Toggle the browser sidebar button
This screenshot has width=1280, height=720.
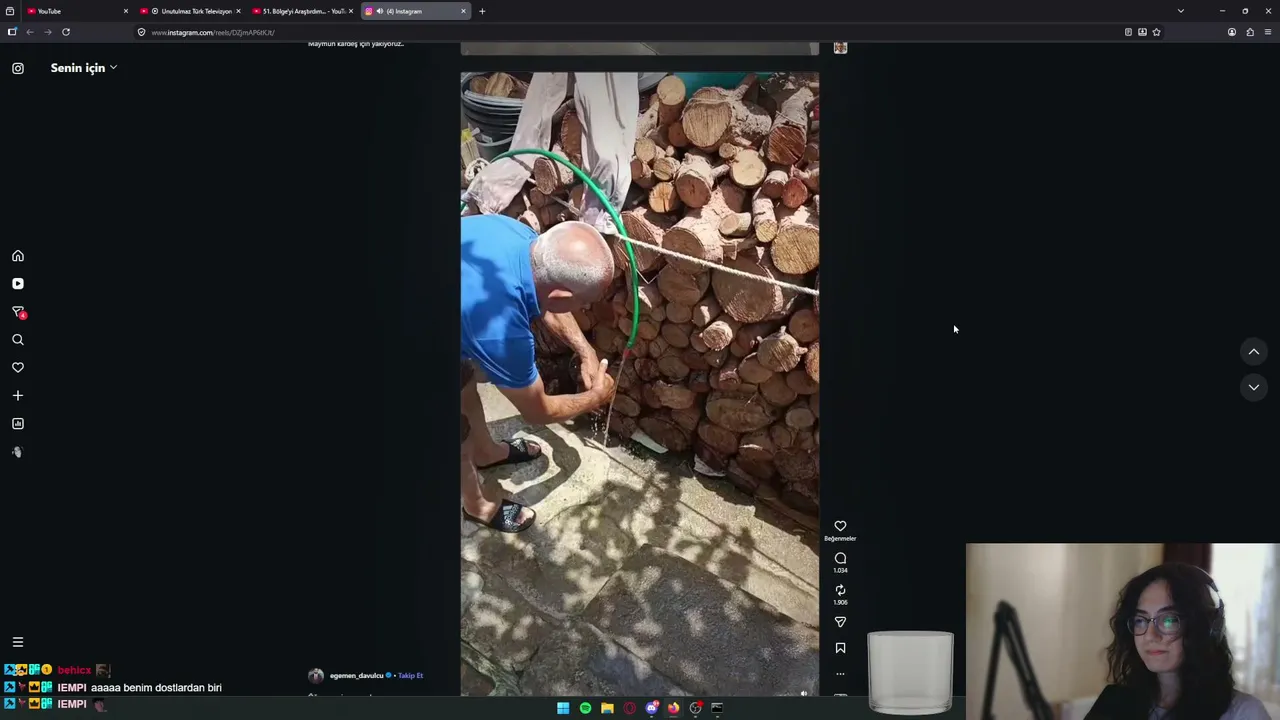12,32
